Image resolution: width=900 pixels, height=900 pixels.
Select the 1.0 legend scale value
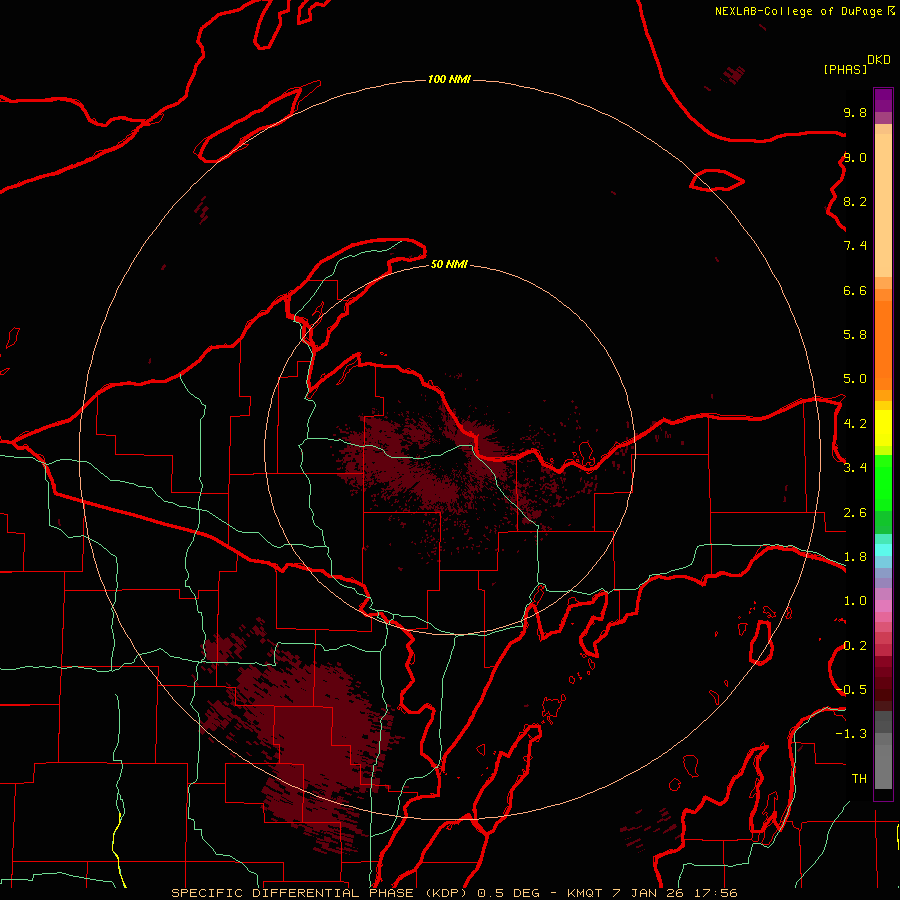[855, 601]
